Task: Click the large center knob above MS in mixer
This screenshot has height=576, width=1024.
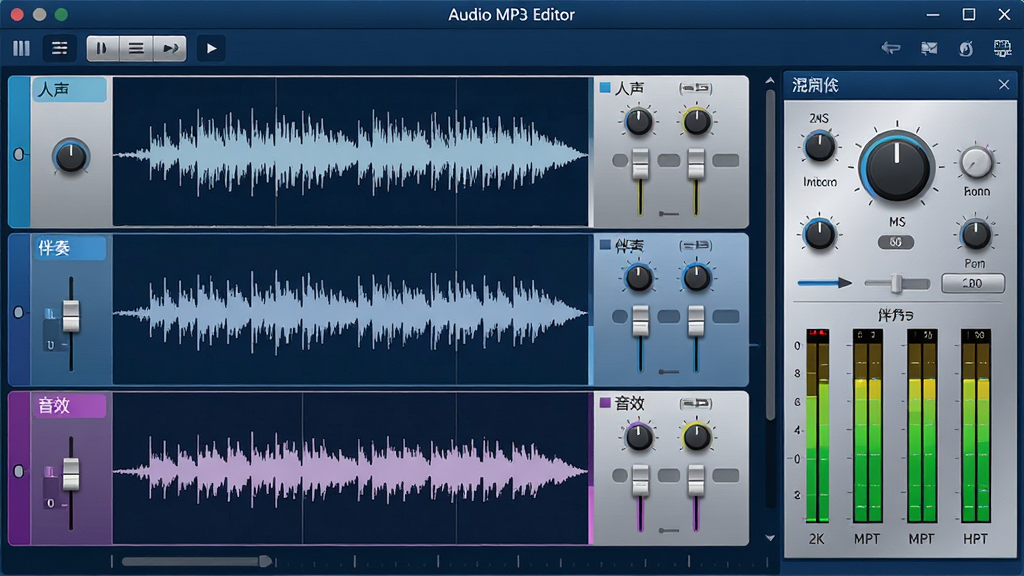Action: [897, 166]
